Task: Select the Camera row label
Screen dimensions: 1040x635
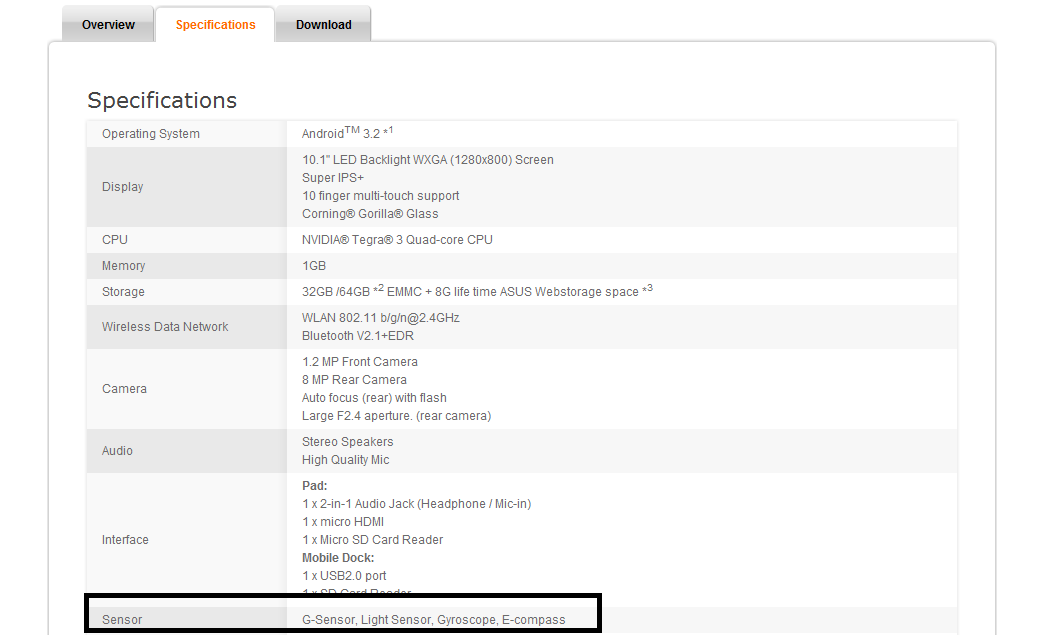Action: [x=124, y=389]
